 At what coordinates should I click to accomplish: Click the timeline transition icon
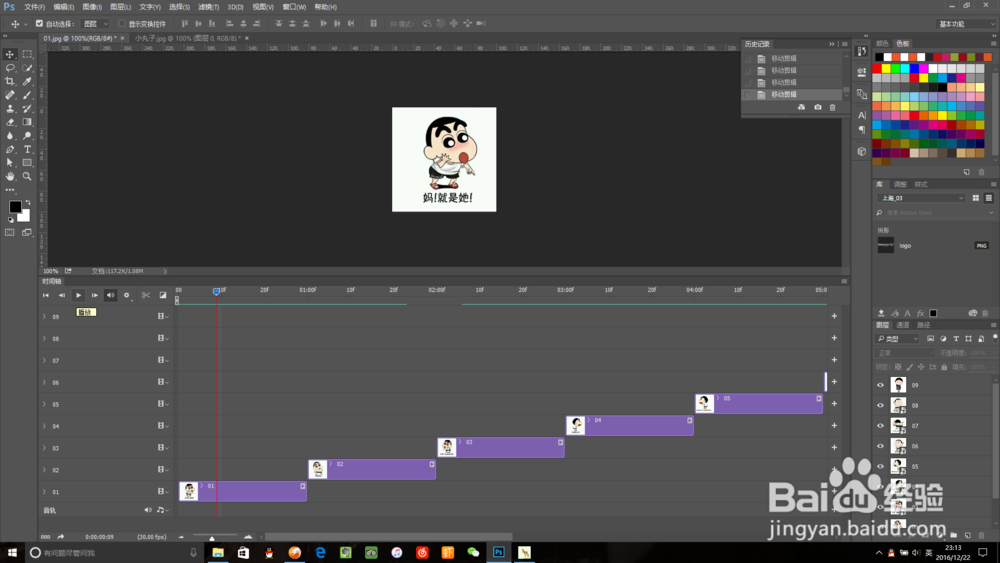click(163, 295)
